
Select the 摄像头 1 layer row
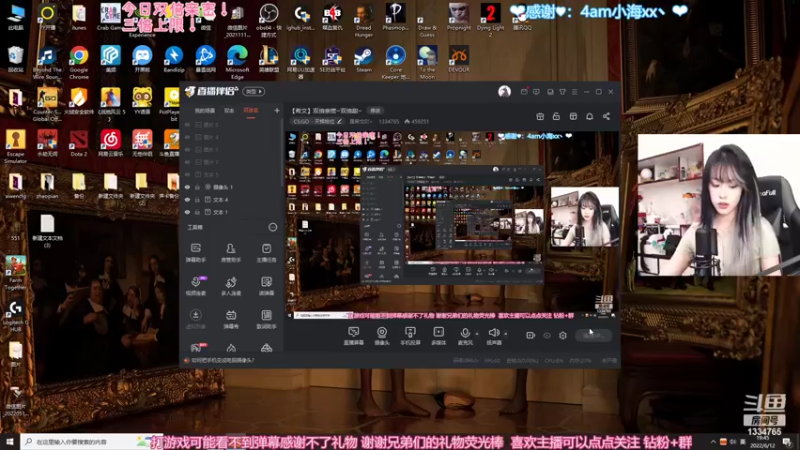point(231,187)
